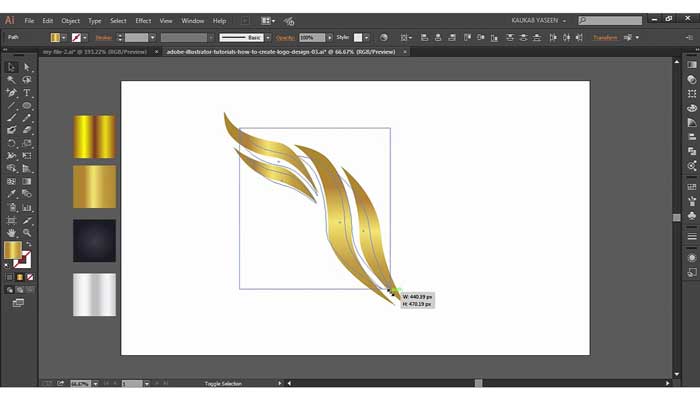Click the Opacity link label
The width and height of the screenshot is (700, 400).
(286, 37)
